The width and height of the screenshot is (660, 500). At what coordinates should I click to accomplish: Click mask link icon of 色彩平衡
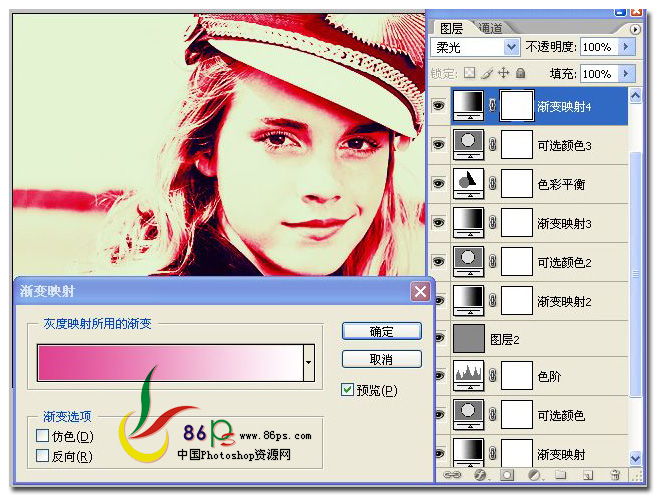492,184
